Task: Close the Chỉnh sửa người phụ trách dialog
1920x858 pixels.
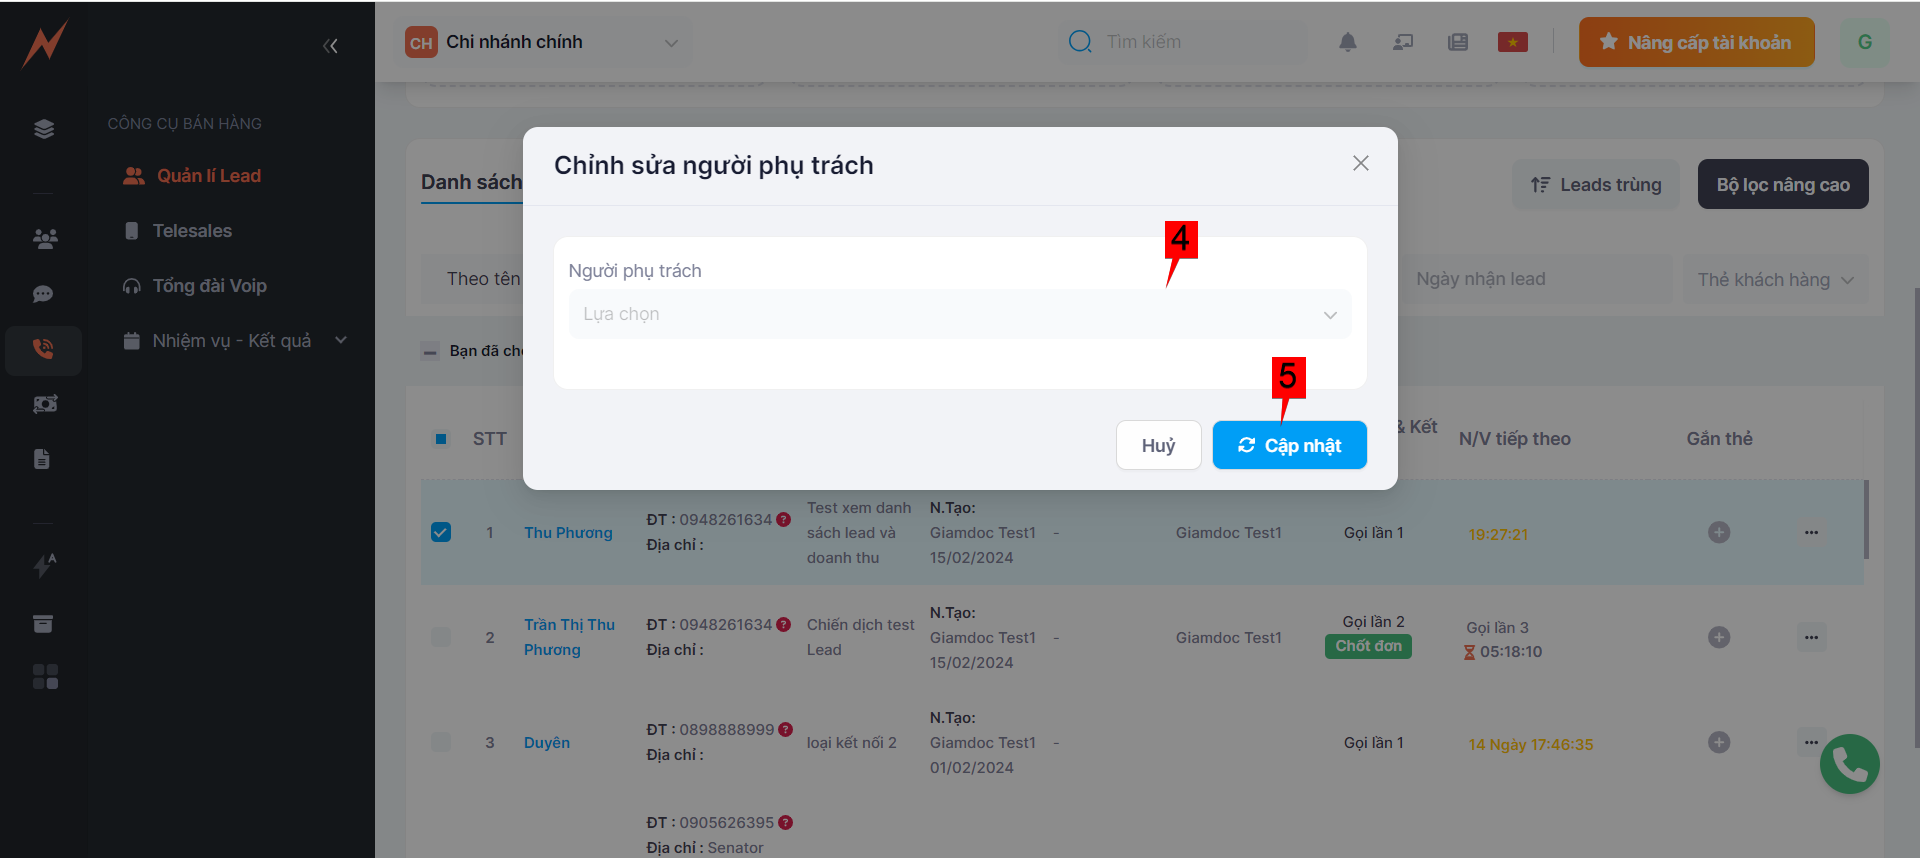Action: [1360, 163]
